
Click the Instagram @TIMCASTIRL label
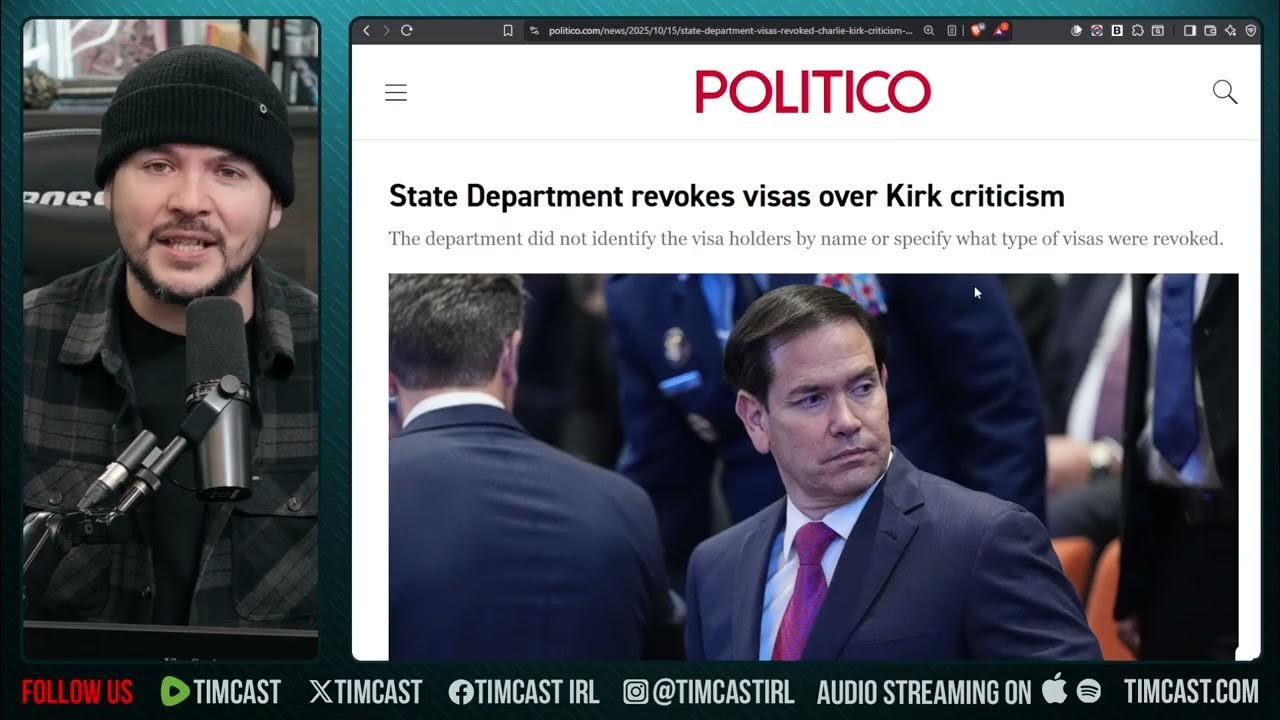(708, 691)
